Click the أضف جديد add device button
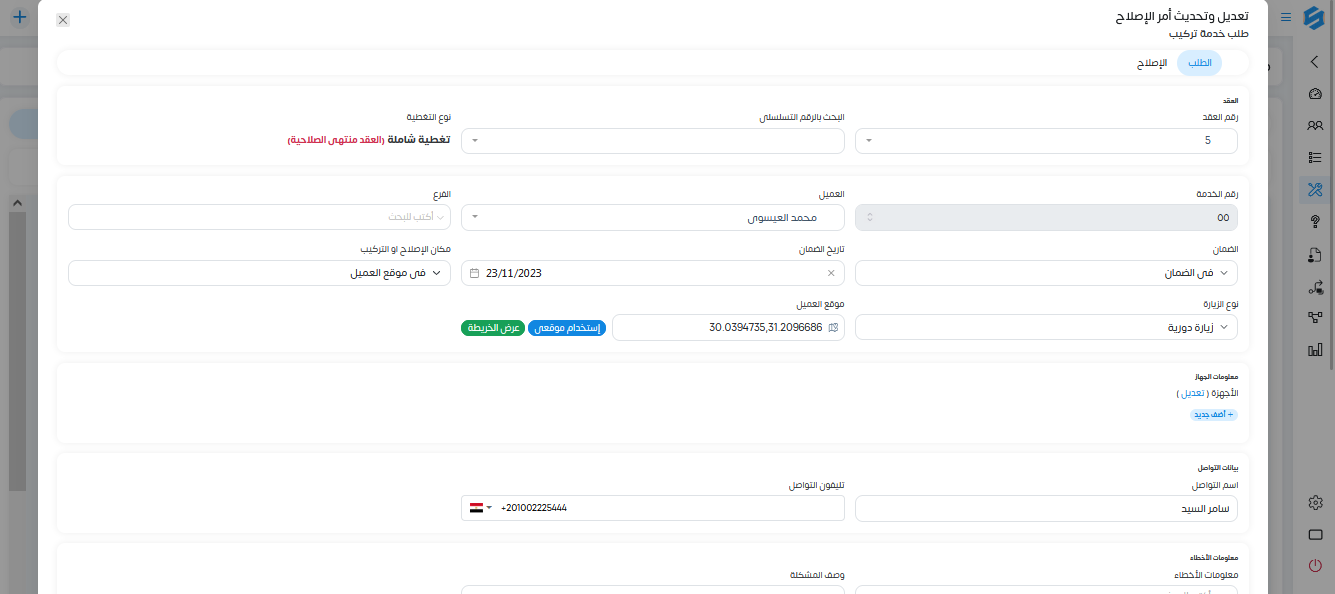This screenshot has height=594, width=1335. 1213,414
